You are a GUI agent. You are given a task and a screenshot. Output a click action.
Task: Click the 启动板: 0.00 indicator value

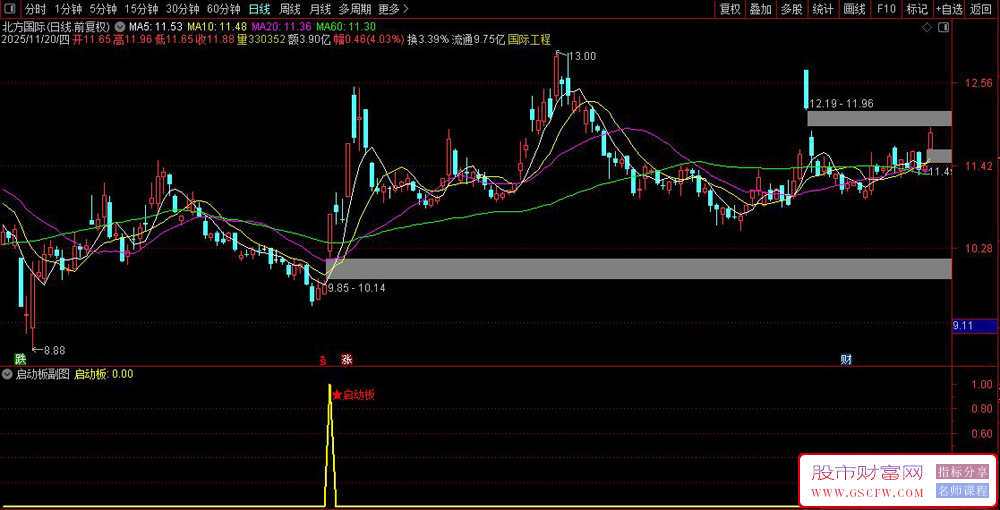pyautogui.click(x=104, y=374)
